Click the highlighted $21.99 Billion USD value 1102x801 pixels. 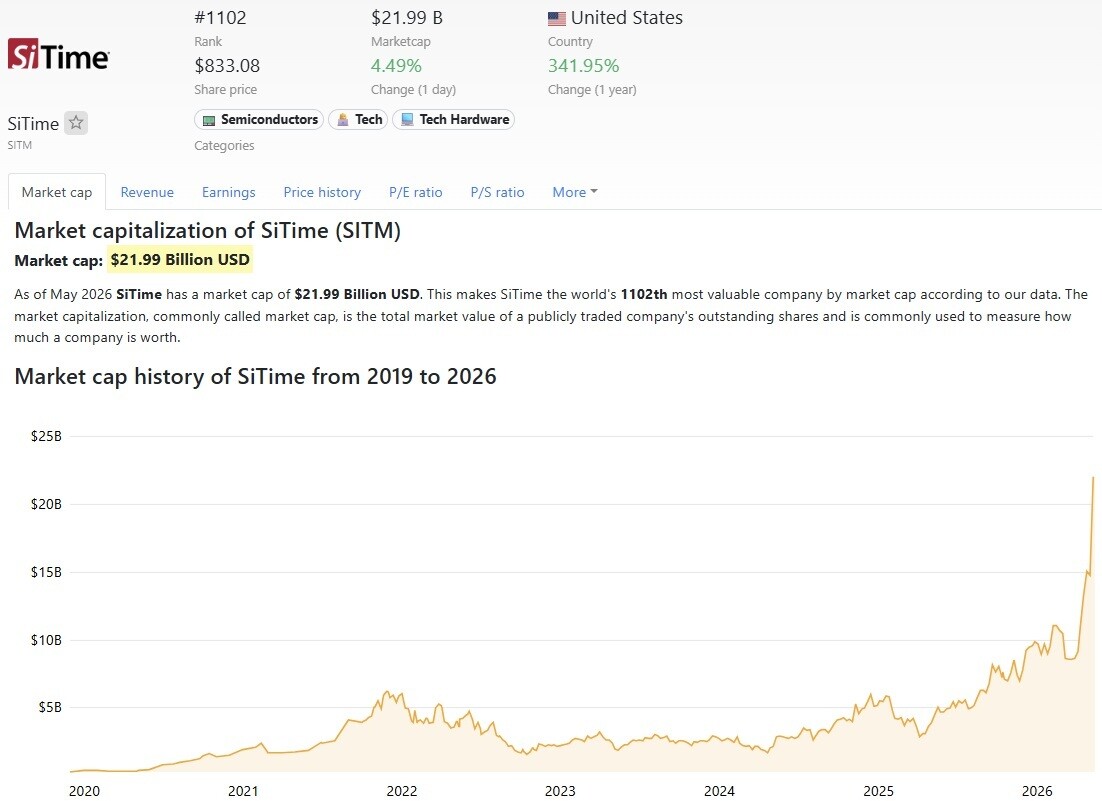pos(180,260)
